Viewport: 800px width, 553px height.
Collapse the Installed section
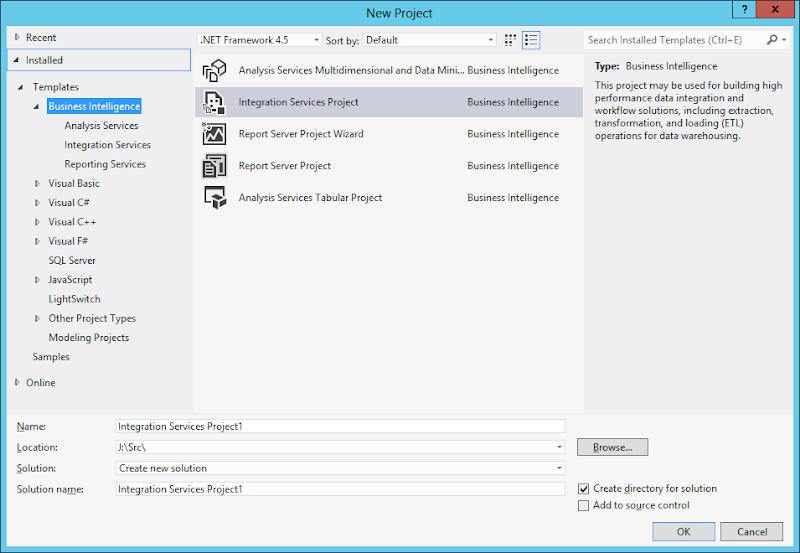[x=16, y=60]
